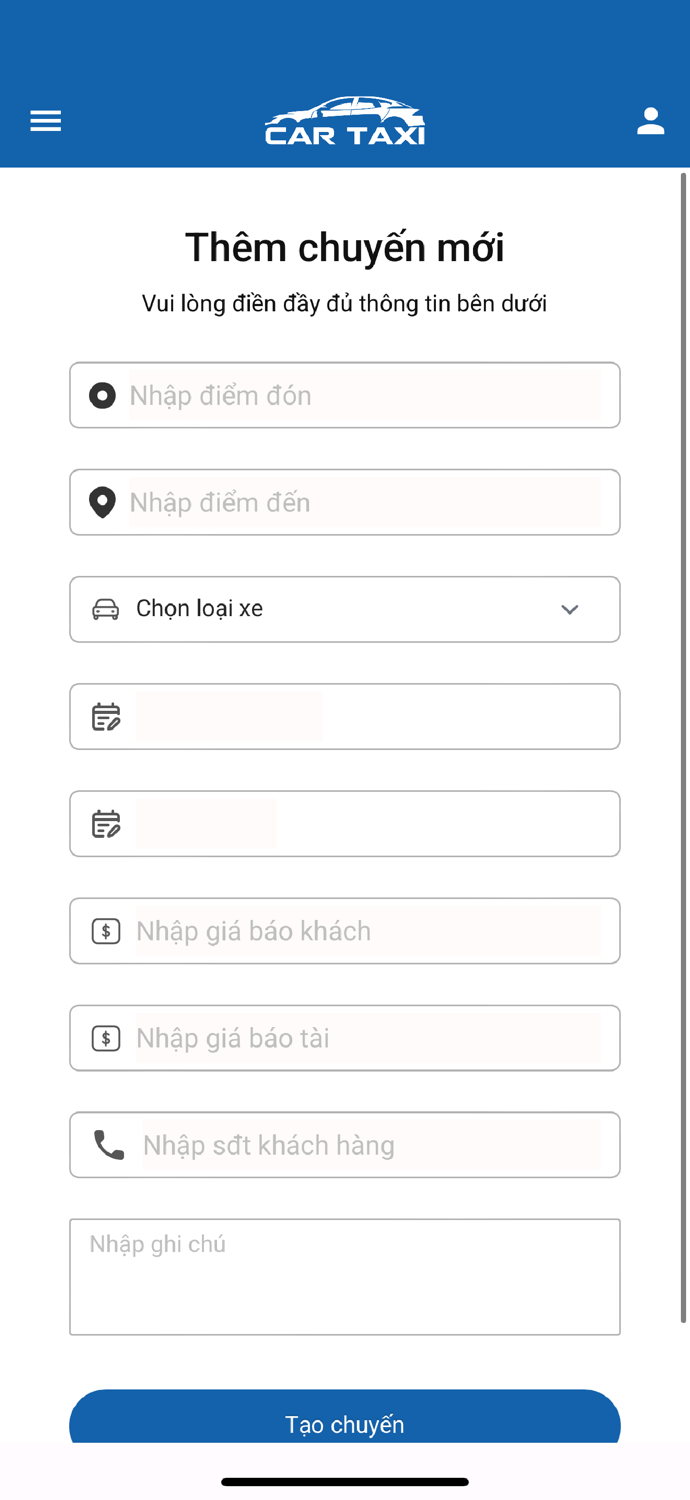Click the phone icon
This screenshot has width=690, height=1500.
tap(109, 1145)
